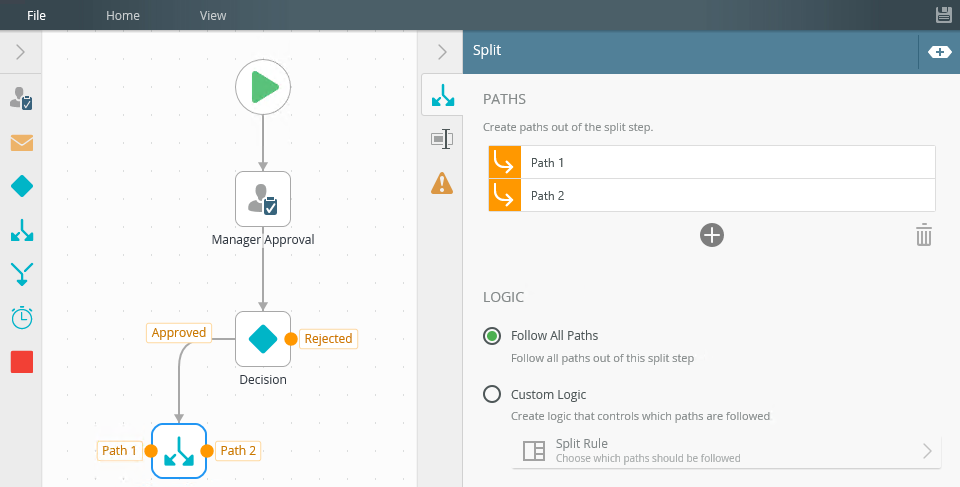Open the Split Rule chevron
Screen dimensions: 960x487
point(927,451)
